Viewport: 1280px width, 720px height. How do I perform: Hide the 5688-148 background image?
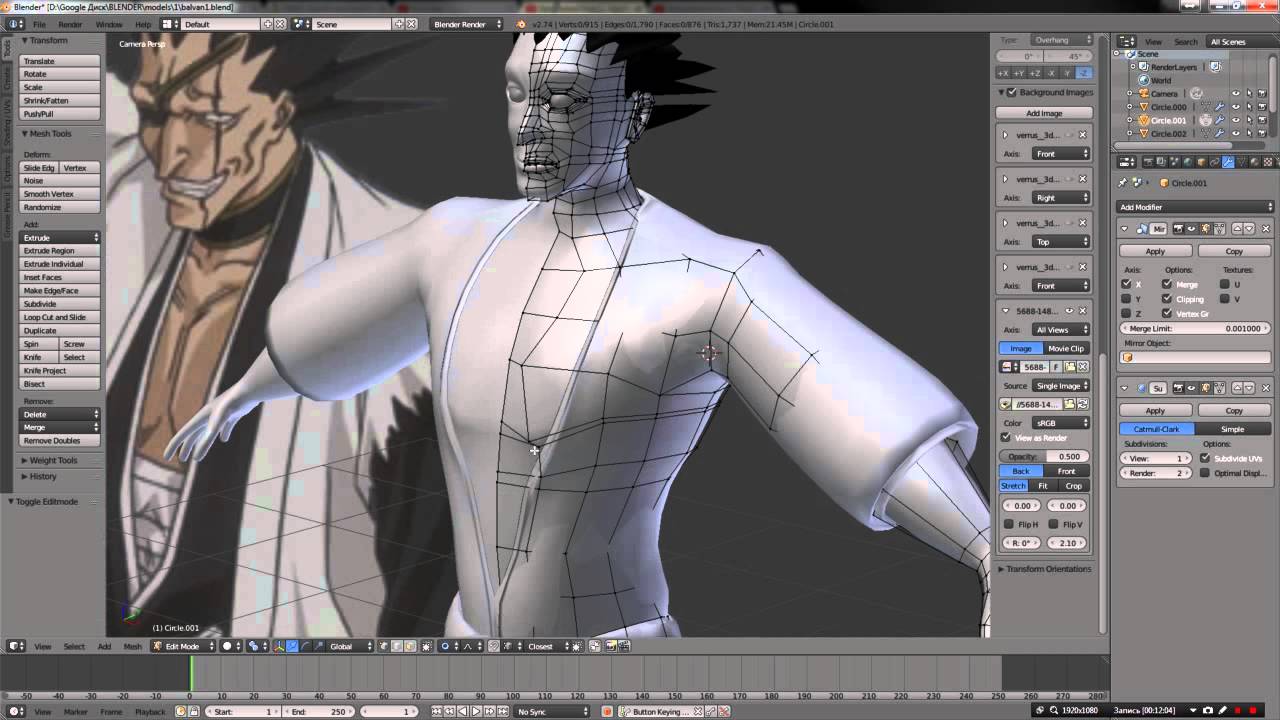click(1069, 311)
